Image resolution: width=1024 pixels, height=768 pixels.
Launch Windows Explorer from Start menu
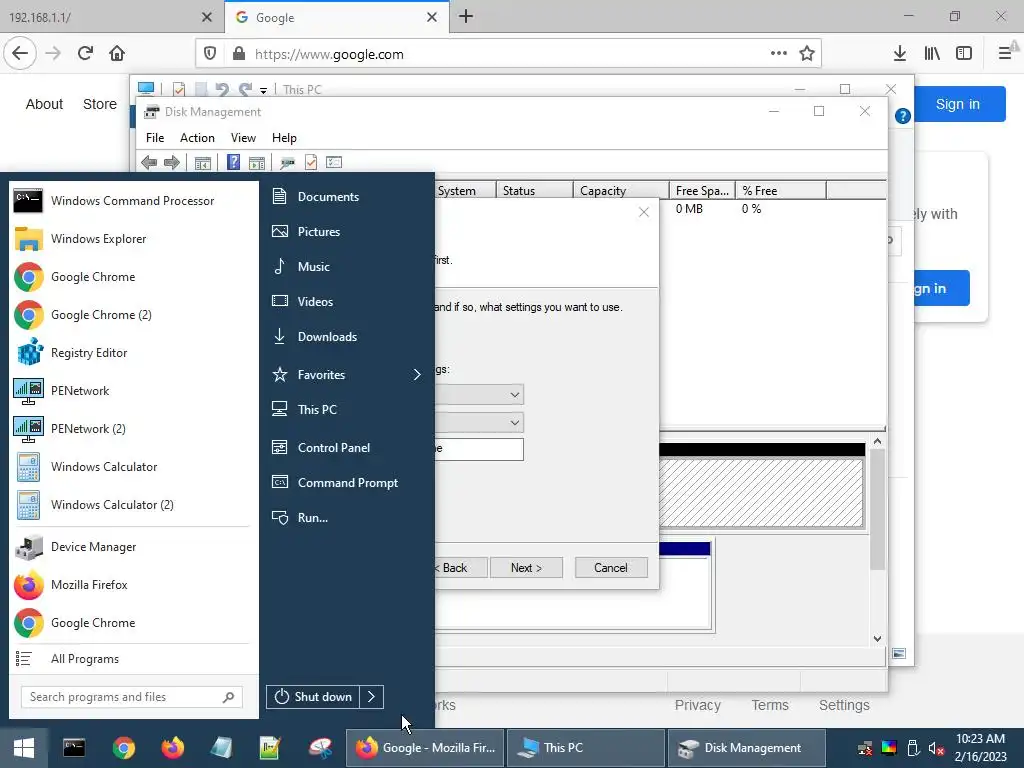[x=132, y=238]
